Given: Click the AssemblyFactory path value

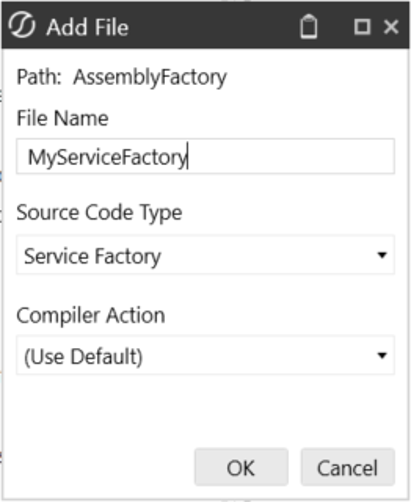Looking at the screenshot, I should (x=150, y=78).
